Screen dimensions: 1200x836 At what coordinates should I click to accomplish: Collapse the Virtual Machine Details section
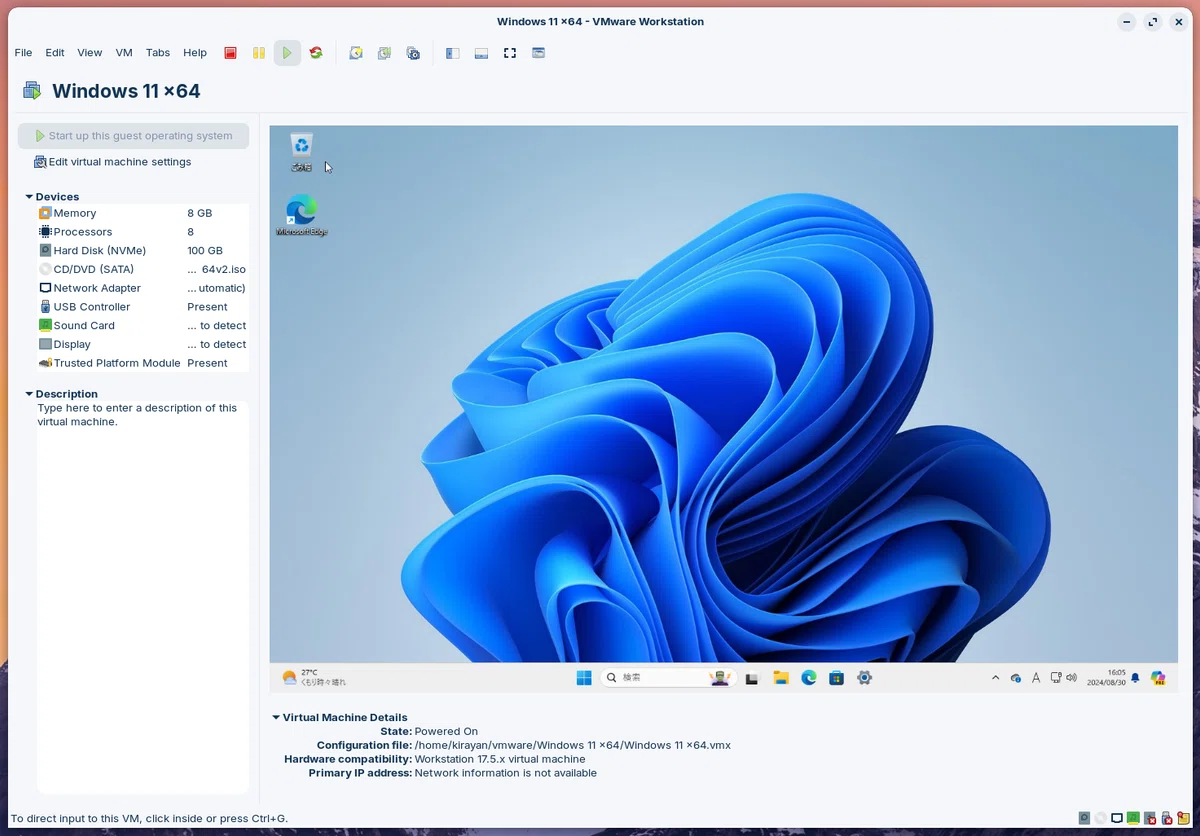click(276, 717)
